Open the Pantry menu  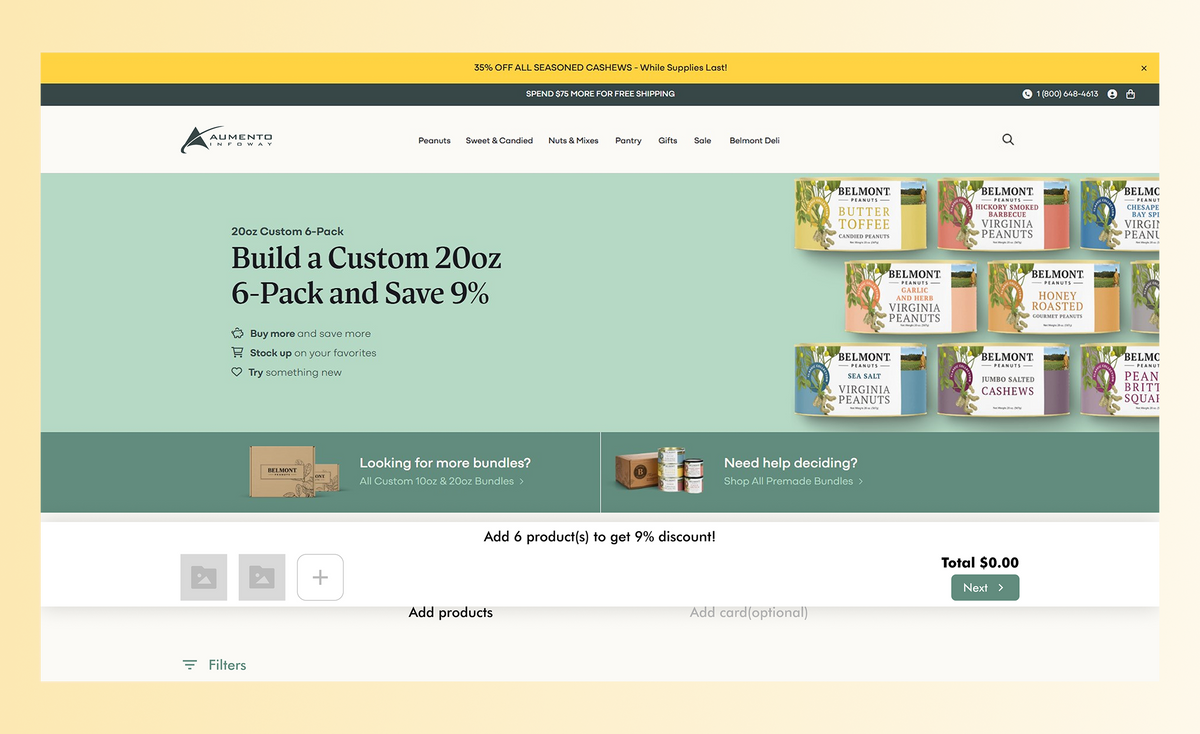pyautogui.click(x=628, y=141)
